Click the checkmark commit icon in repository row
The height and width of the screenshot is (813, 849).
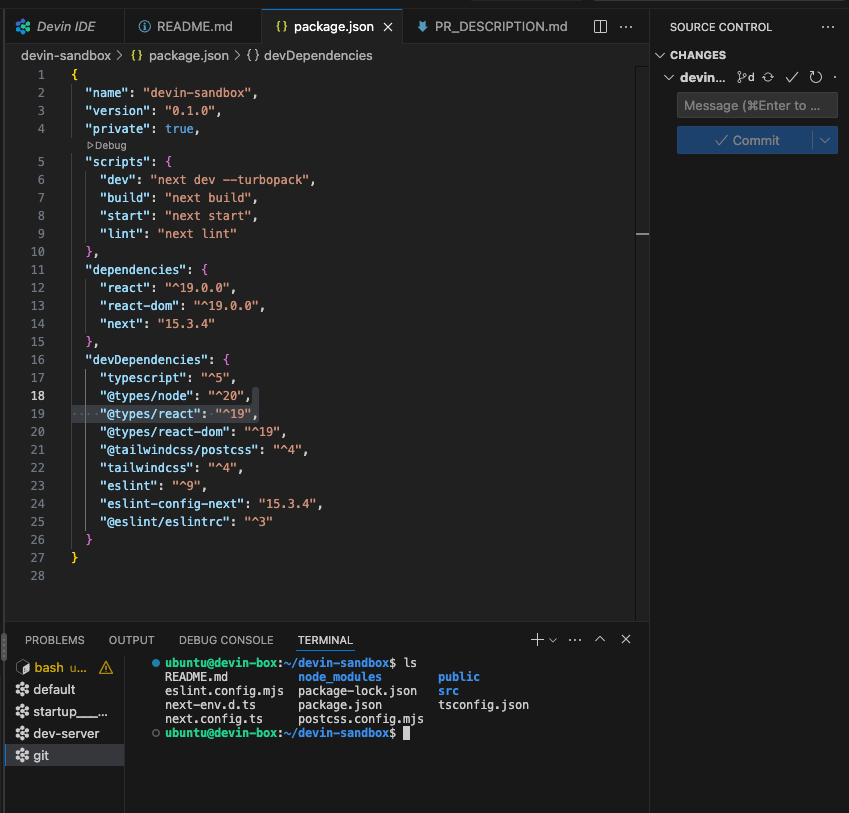[792, 77]
